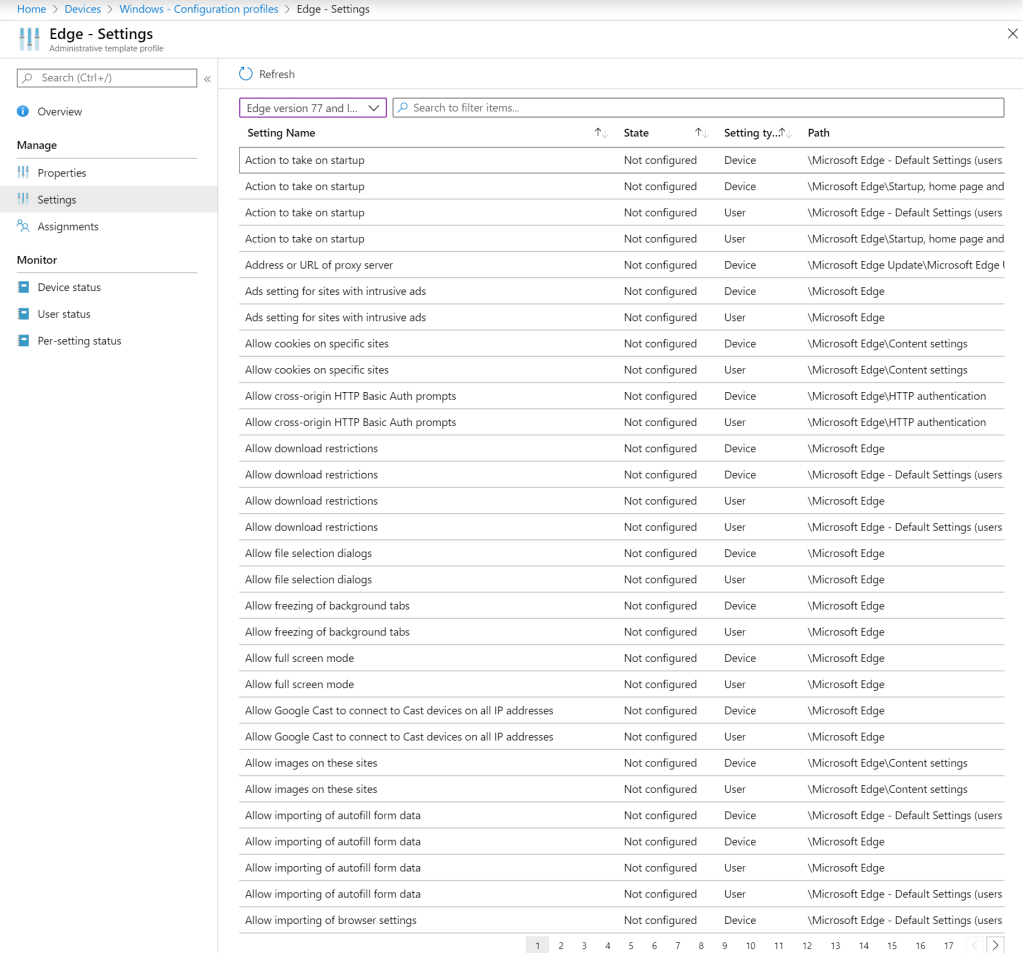Image resolution: width=1023 pixels, height=953 pixels.
Task: Click the Search to filter items field
Action: (700, 108)
